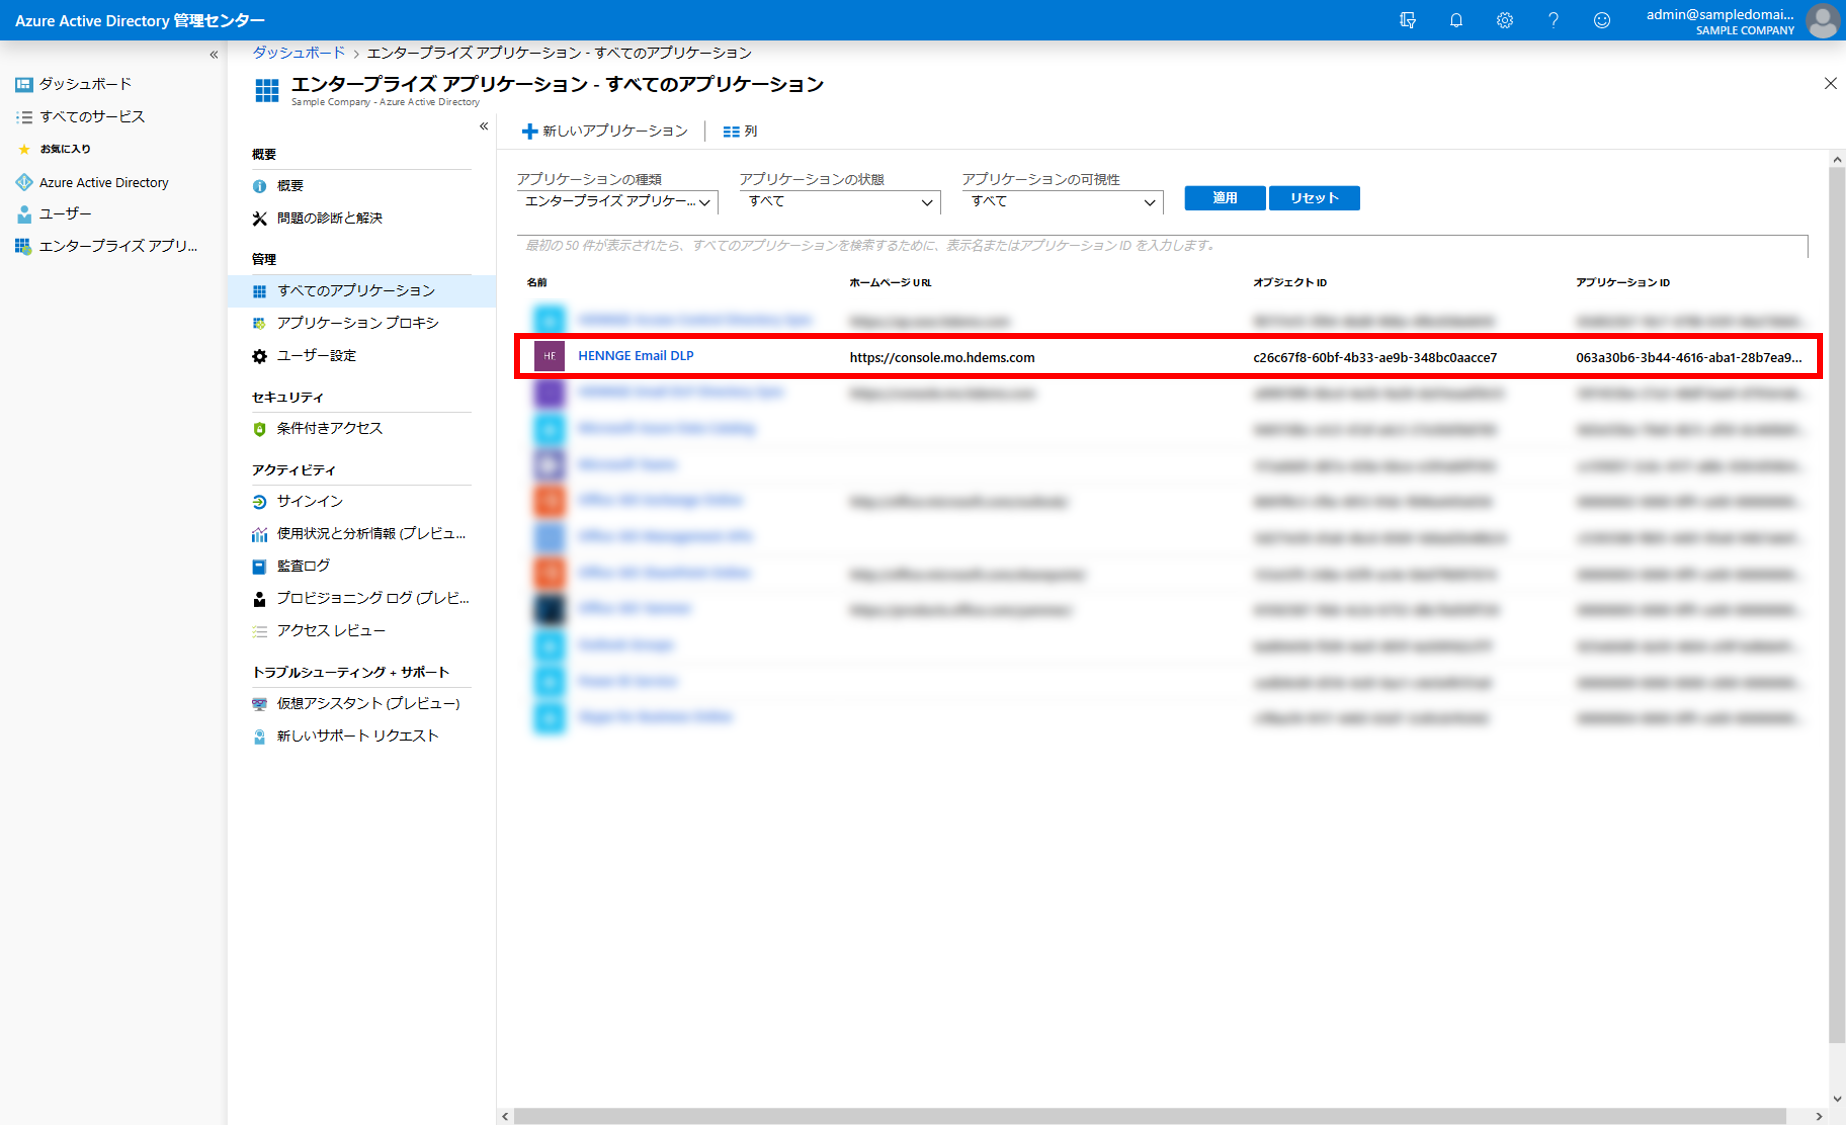The width and height of the screenshot is (1846, 1125).
Task: Click the Columns (列) toolbar button
Action: click(740, 131)
